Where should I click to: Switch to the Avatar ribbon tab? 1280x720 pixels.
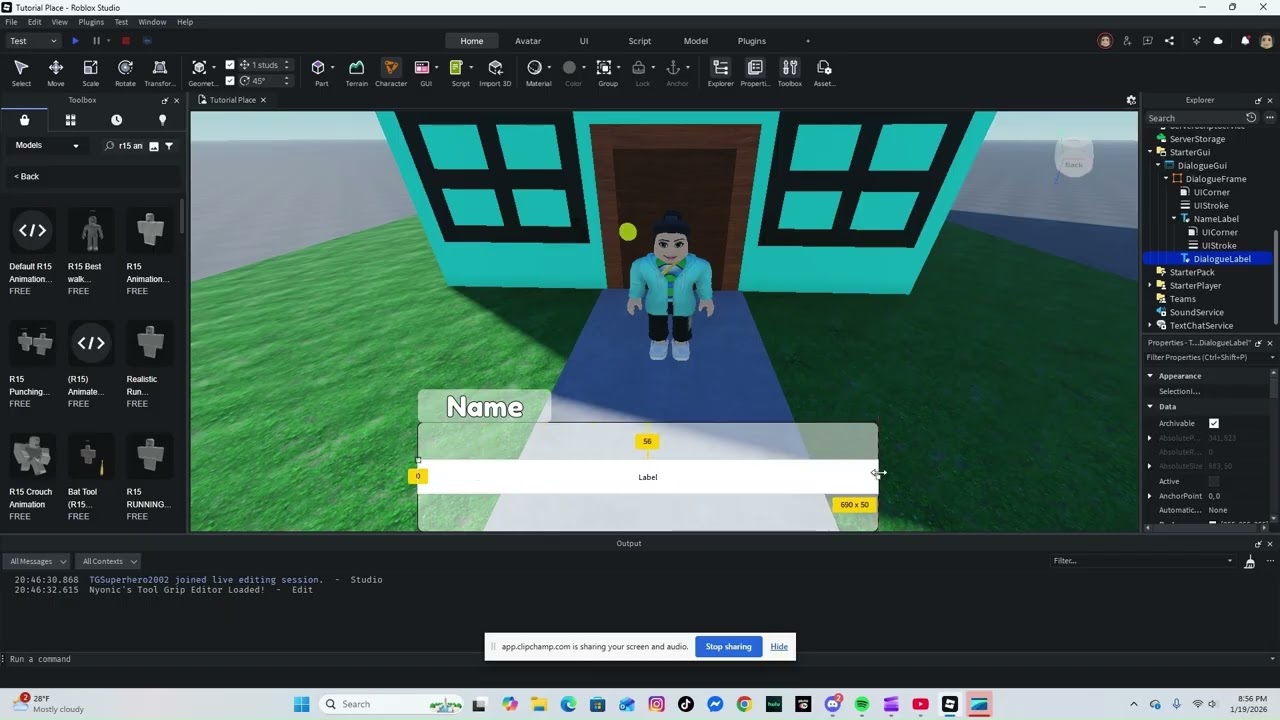pyautogui.click(x=528, y=41)
